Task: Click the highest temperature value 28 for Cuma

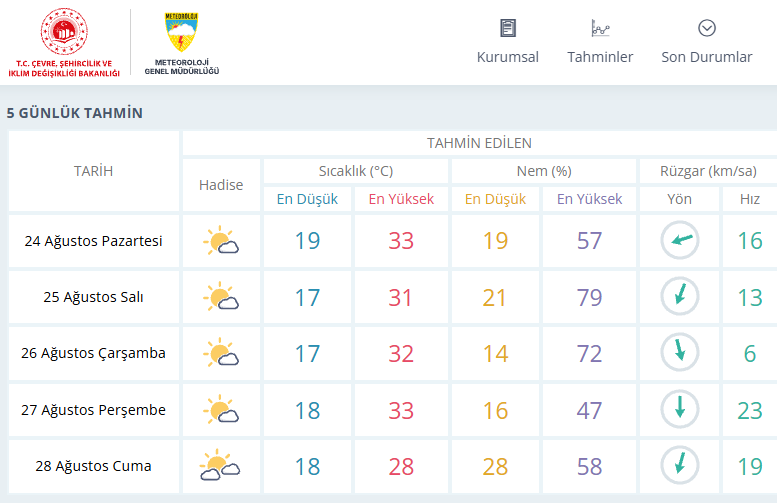Action: pyautogui.click(x=401, y=466)
